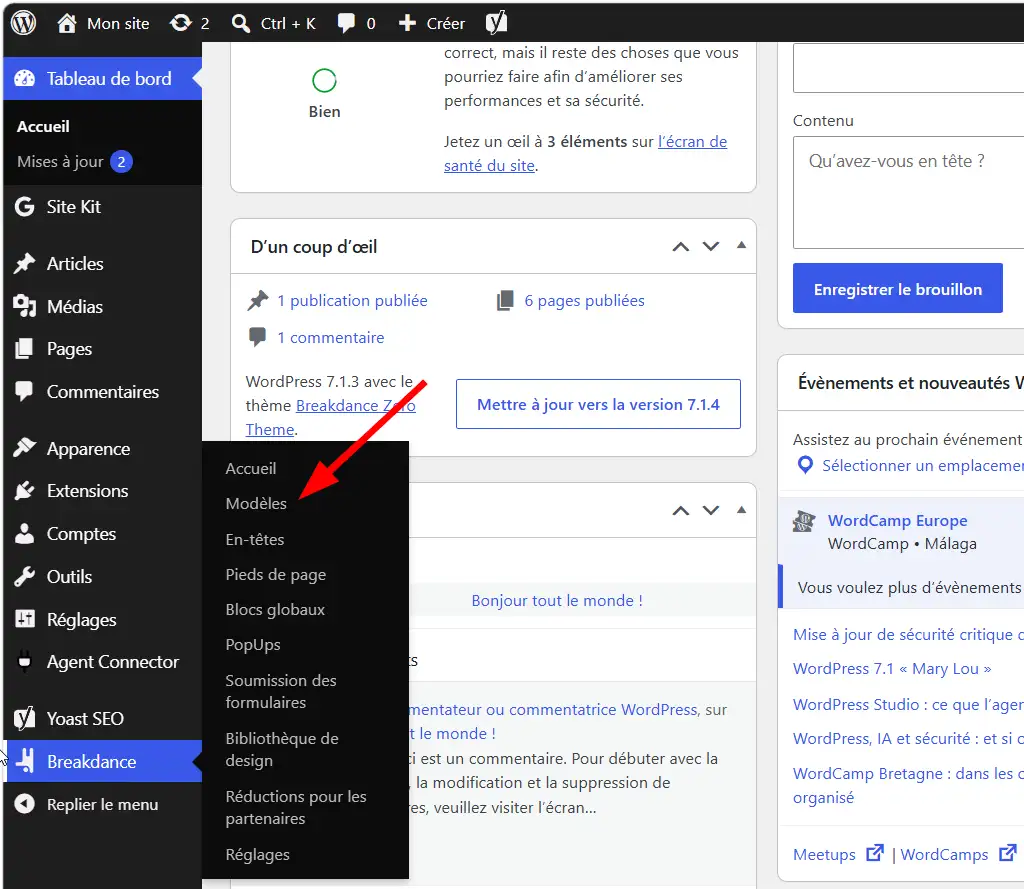Click Mettre à jour vers la version 7.1.4
The image size is (1024, 889).
pyautogui.click(x=598, y=404)
